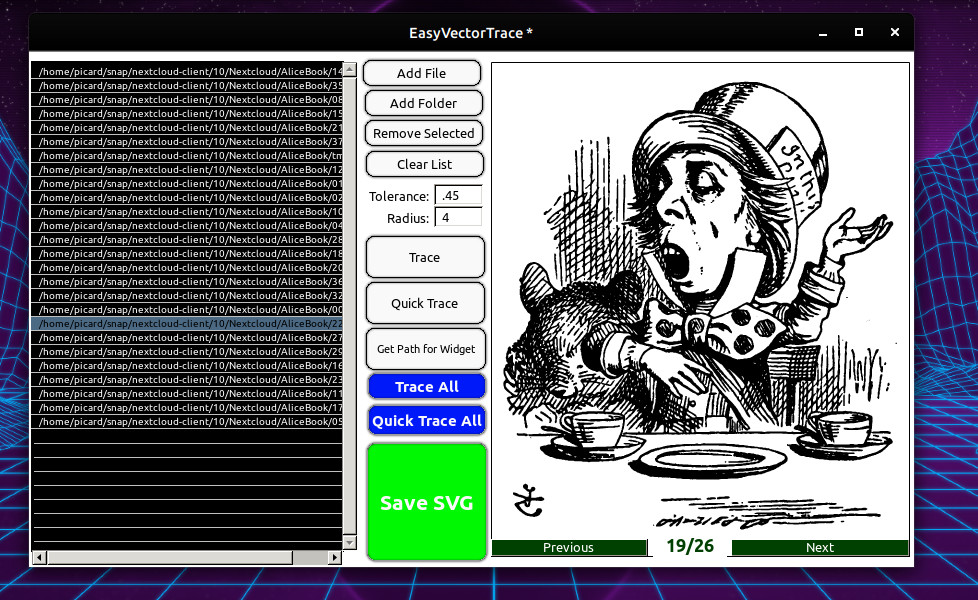Click Remove Selected to delete entry
The image size is (978, 600).
pos(424,133)
